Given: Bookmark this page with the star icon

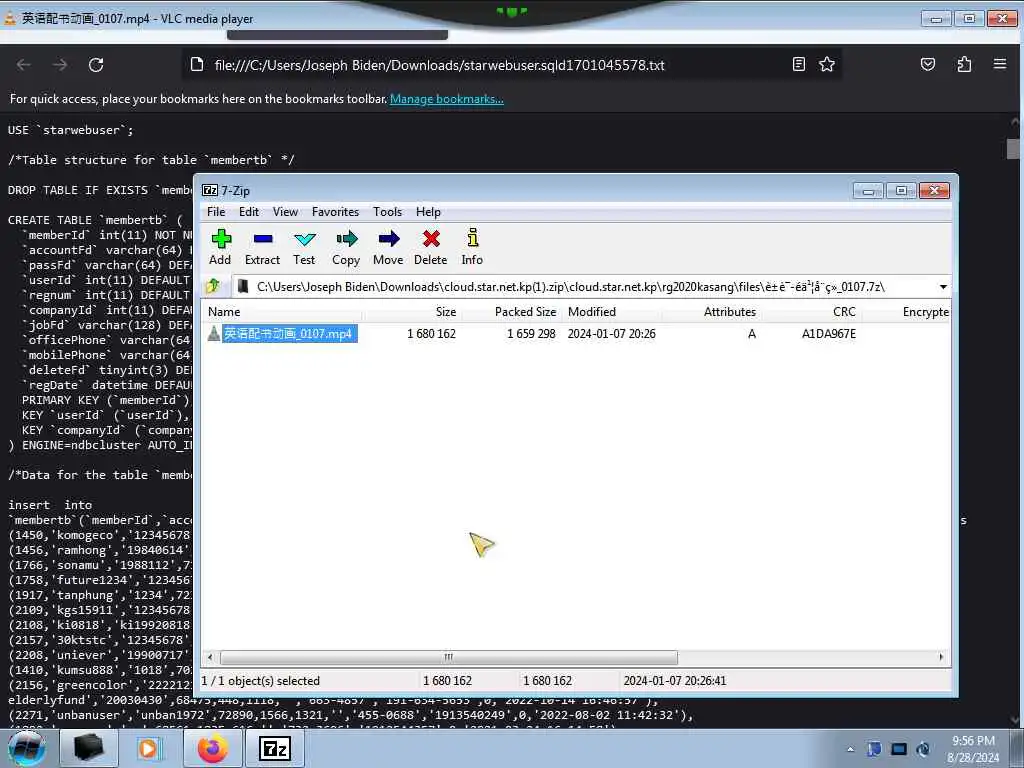Looking at the screenshot, I should coord(827,64).
